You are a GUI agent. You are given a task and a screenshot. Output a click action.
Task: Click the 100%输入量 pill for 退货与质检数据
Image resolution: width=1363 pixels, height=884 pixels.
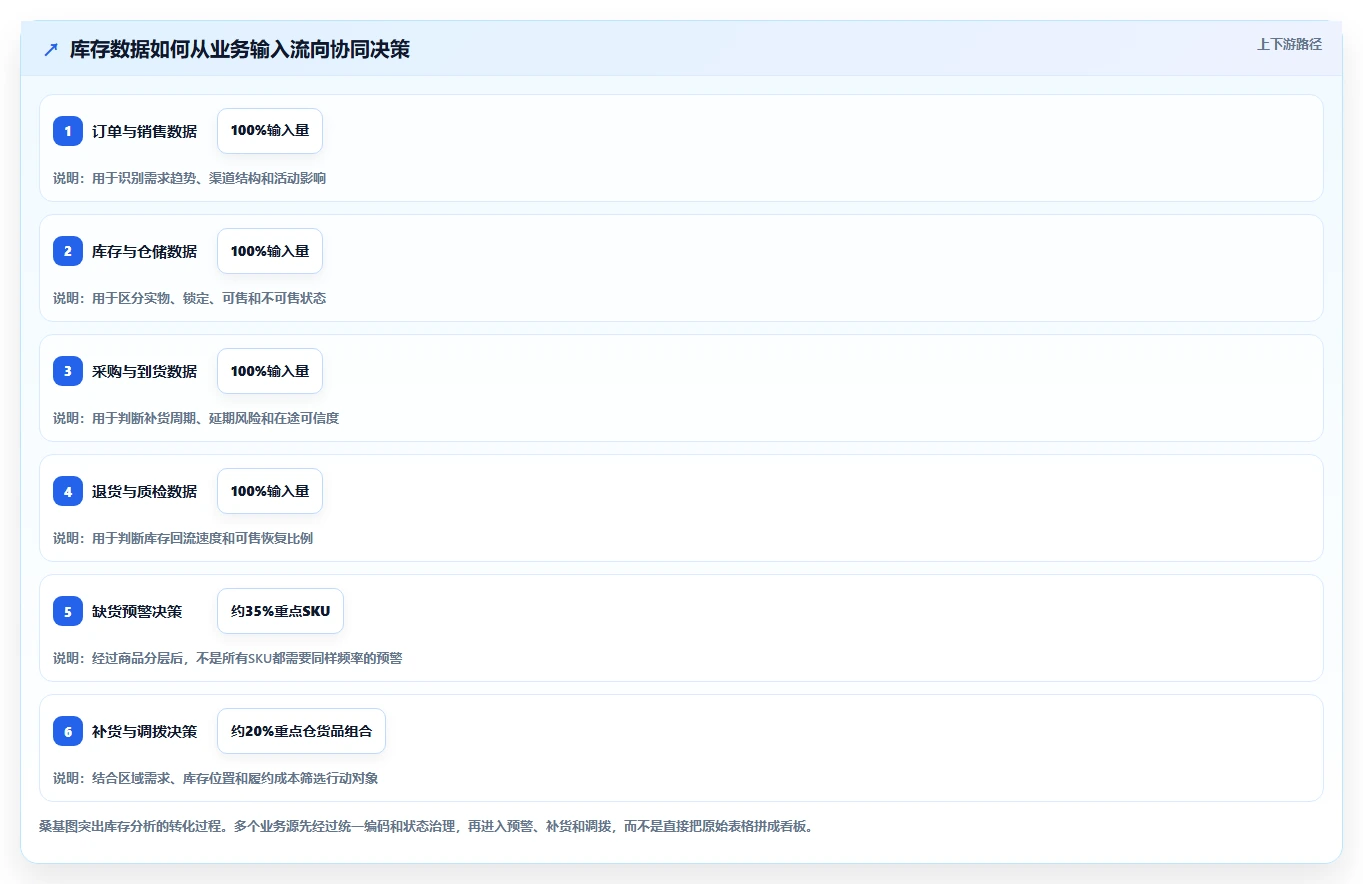(x=270, y=491)
